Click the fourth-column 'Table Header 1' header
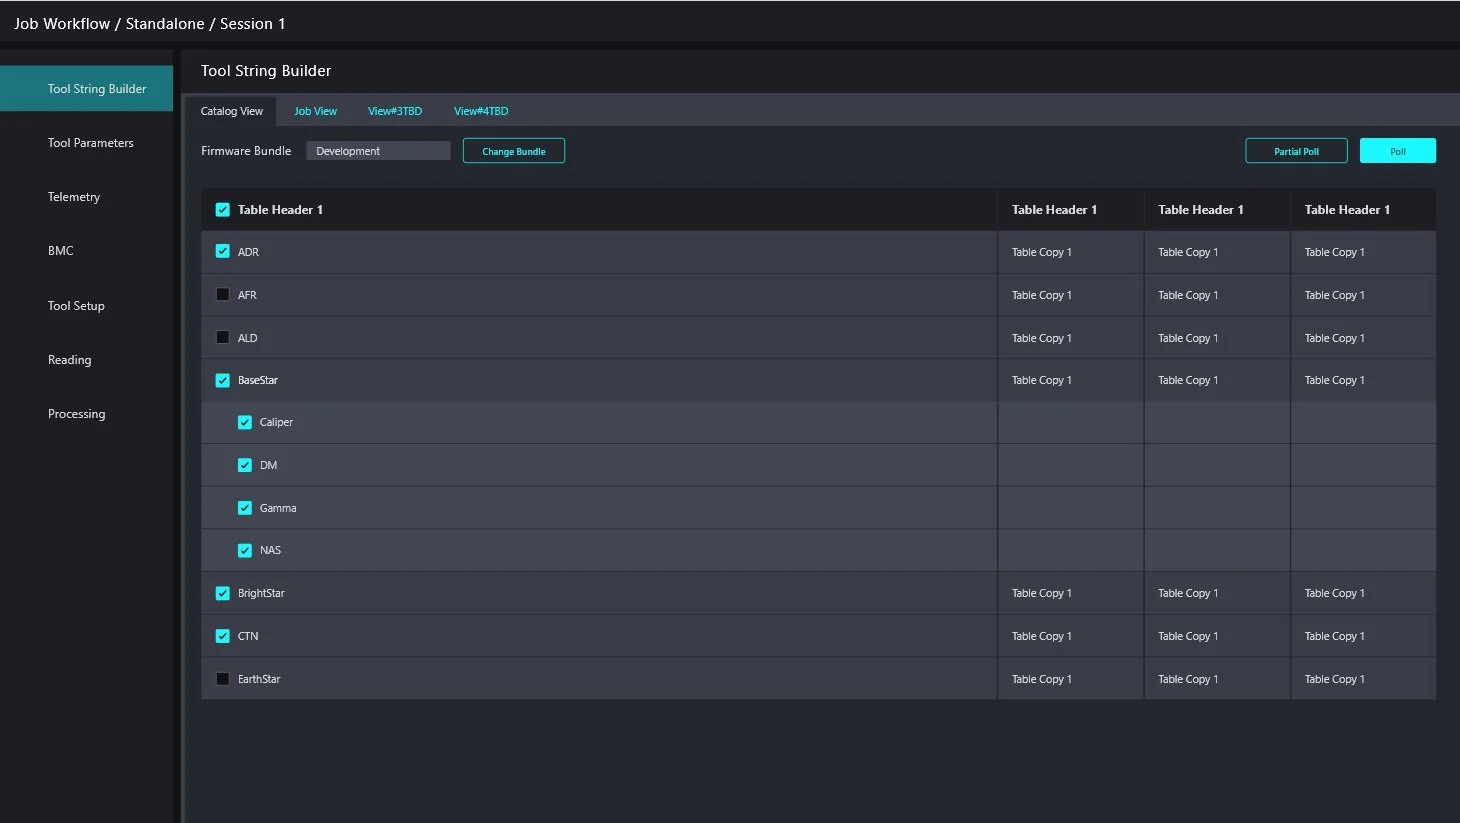Viewport: 1460px width, 823px height. (x=1347, y=210)
